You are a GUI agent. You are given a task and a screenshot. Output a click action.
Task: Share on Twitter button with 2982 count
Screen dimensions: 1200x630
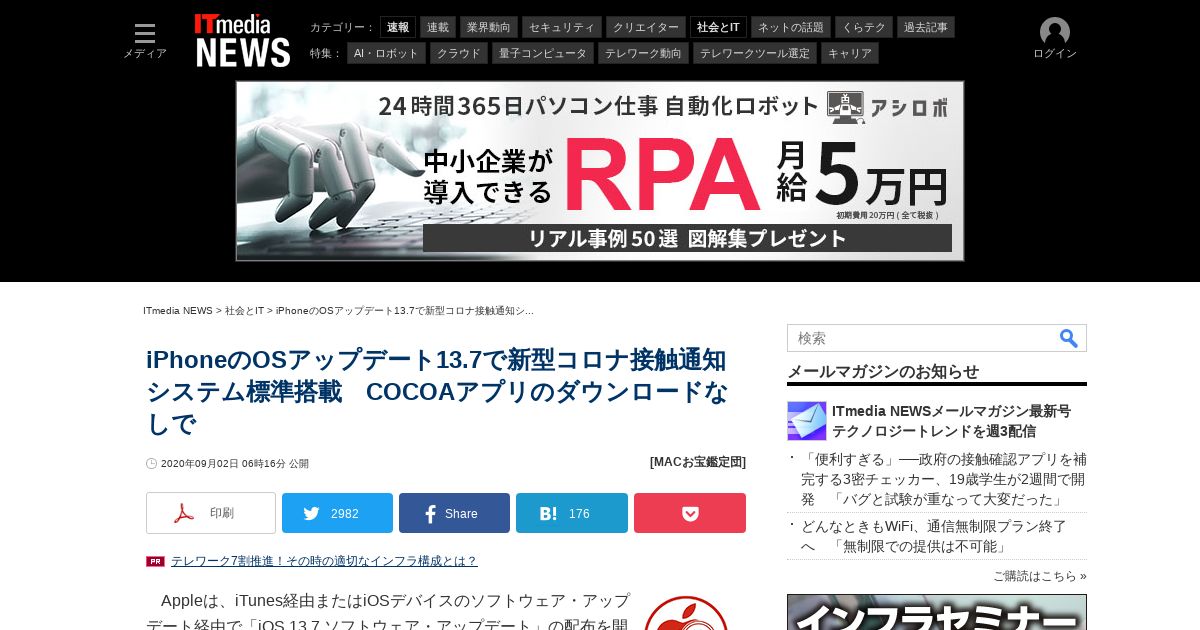[337, 513]
